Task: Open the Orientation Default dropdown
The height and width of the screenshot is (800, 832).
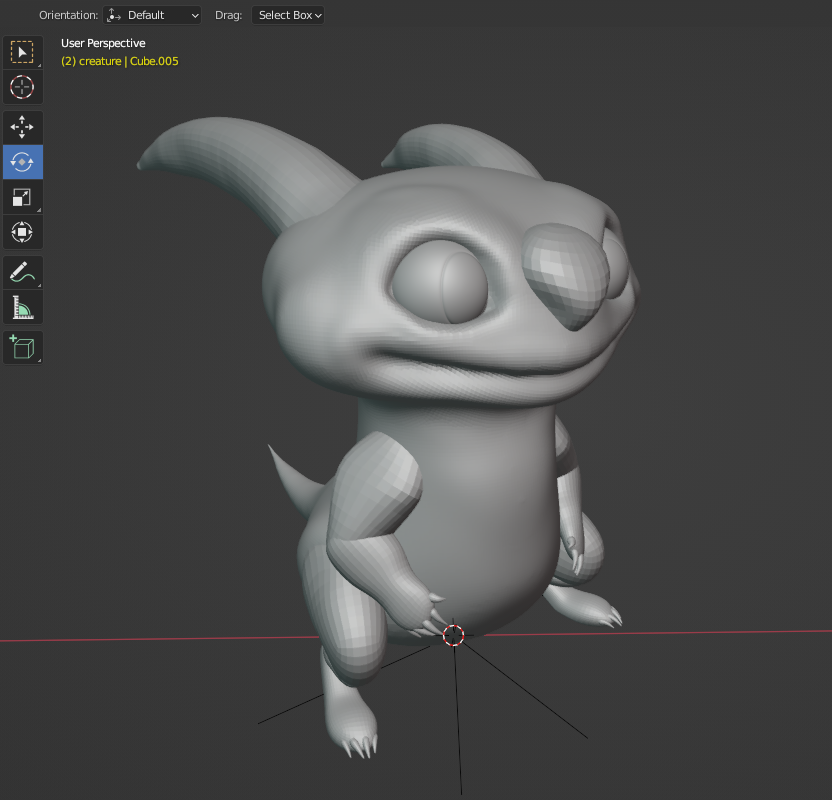Action: [152, 15]
